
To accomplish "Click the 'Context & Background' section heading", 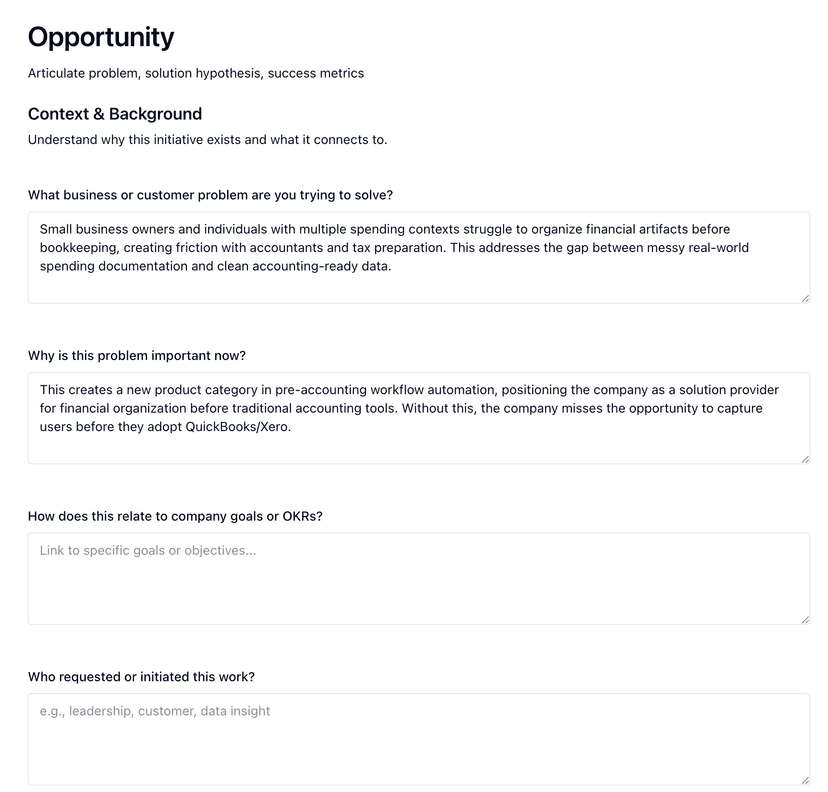I will coord(114,114).
